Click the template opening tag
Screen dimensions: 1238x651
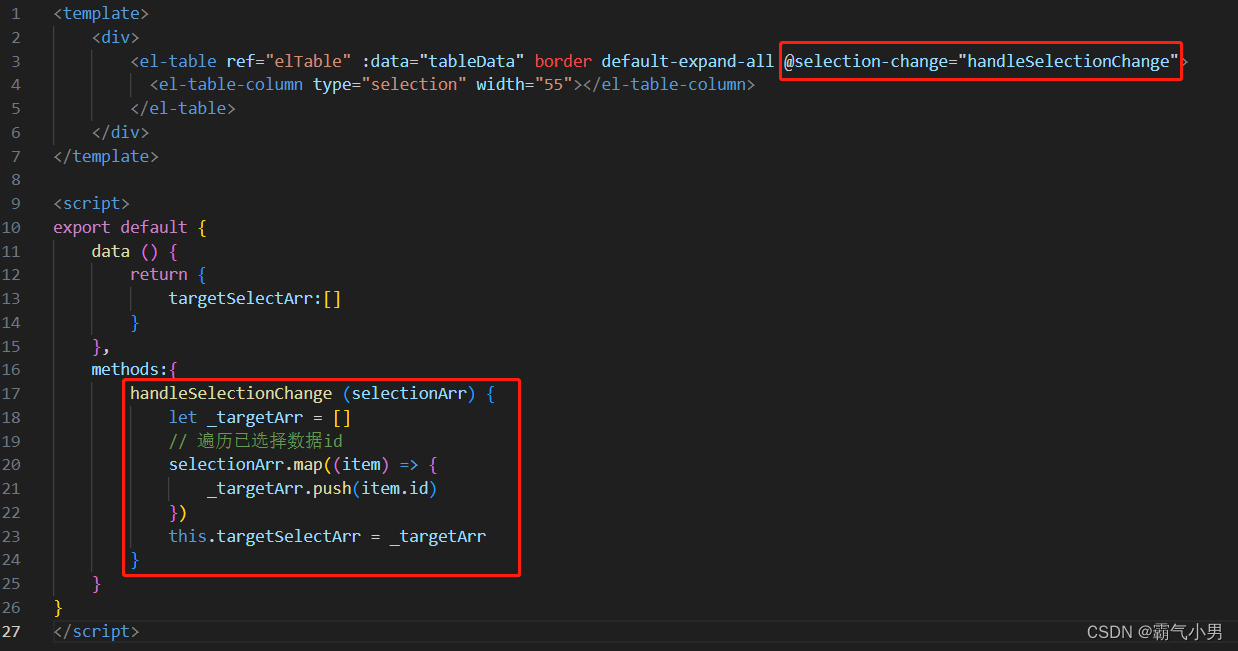pyautogui.click(x=100, y=13)
